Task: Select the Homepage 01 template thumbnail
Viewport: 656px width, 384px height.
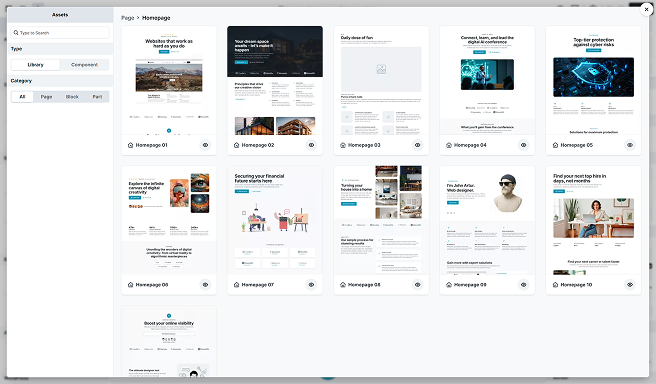Action: coord(169,80)
